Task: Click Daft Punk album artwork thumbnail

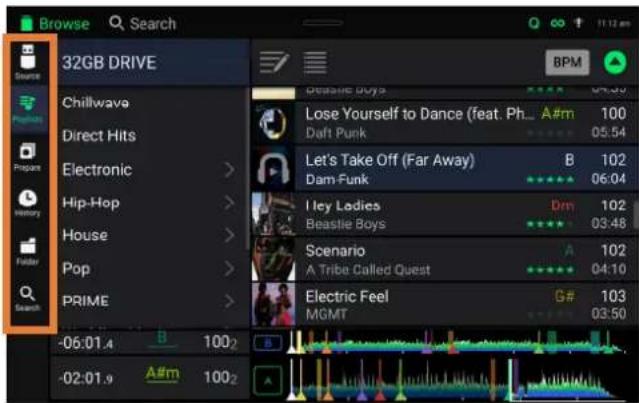Action: click(273, 123)
